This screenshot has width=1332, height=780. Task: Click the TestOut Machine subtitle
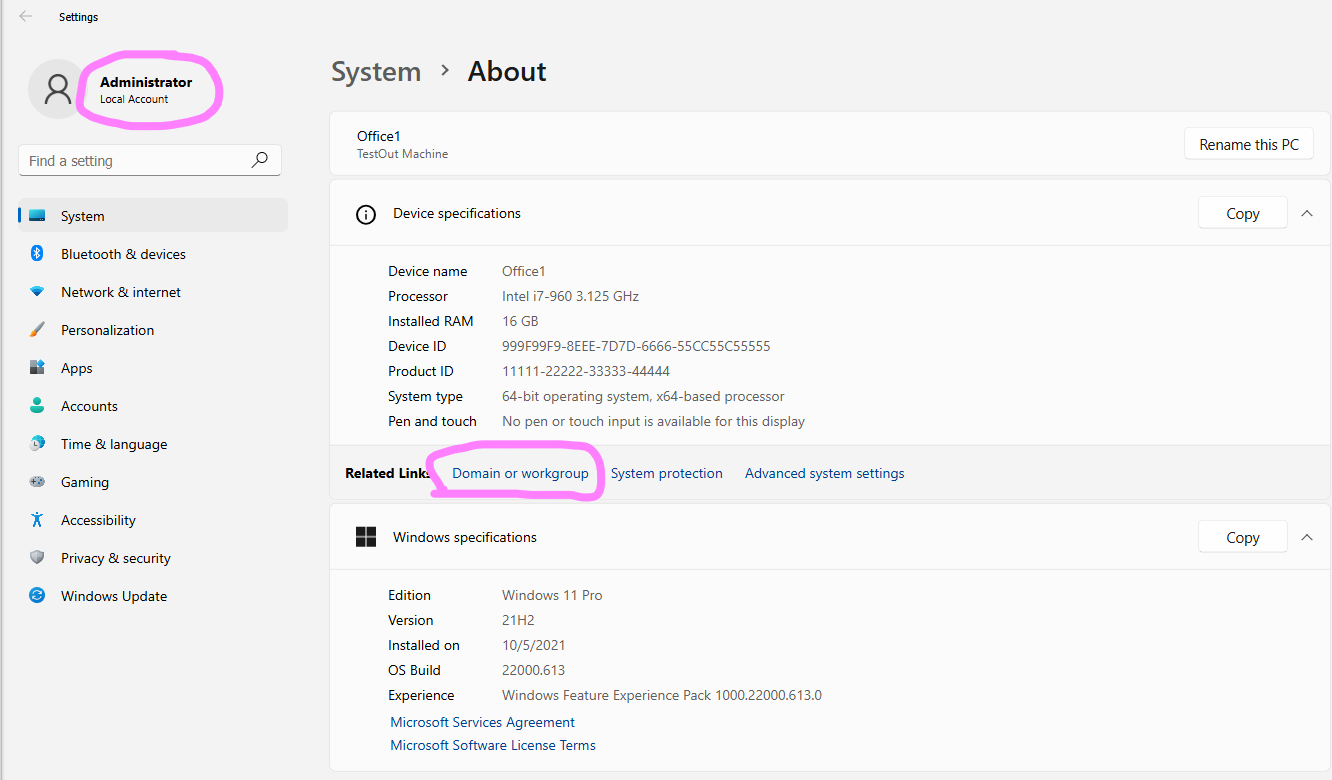click(x=402, y=154)
